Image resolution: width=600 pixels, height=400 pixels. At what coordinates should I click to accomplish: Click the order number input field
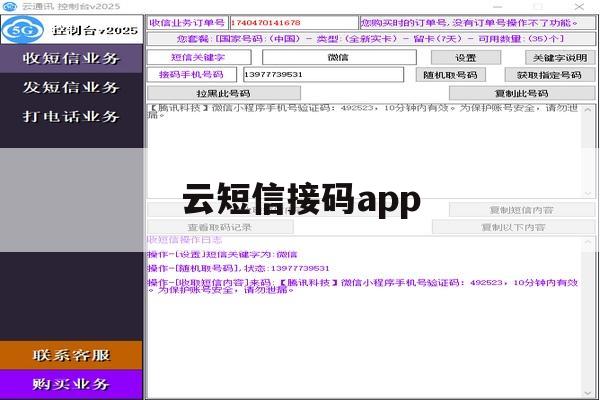293,23
